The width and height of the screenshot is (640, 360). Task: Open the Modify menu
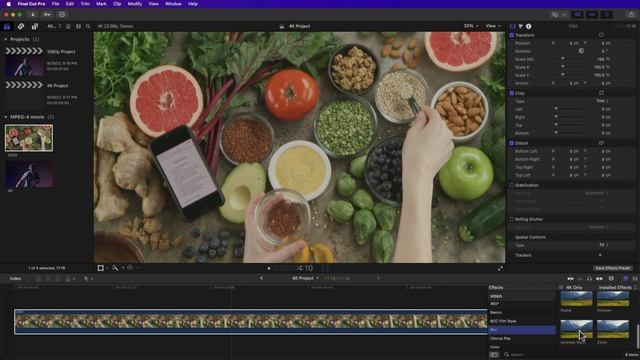[x=135, y=4]
